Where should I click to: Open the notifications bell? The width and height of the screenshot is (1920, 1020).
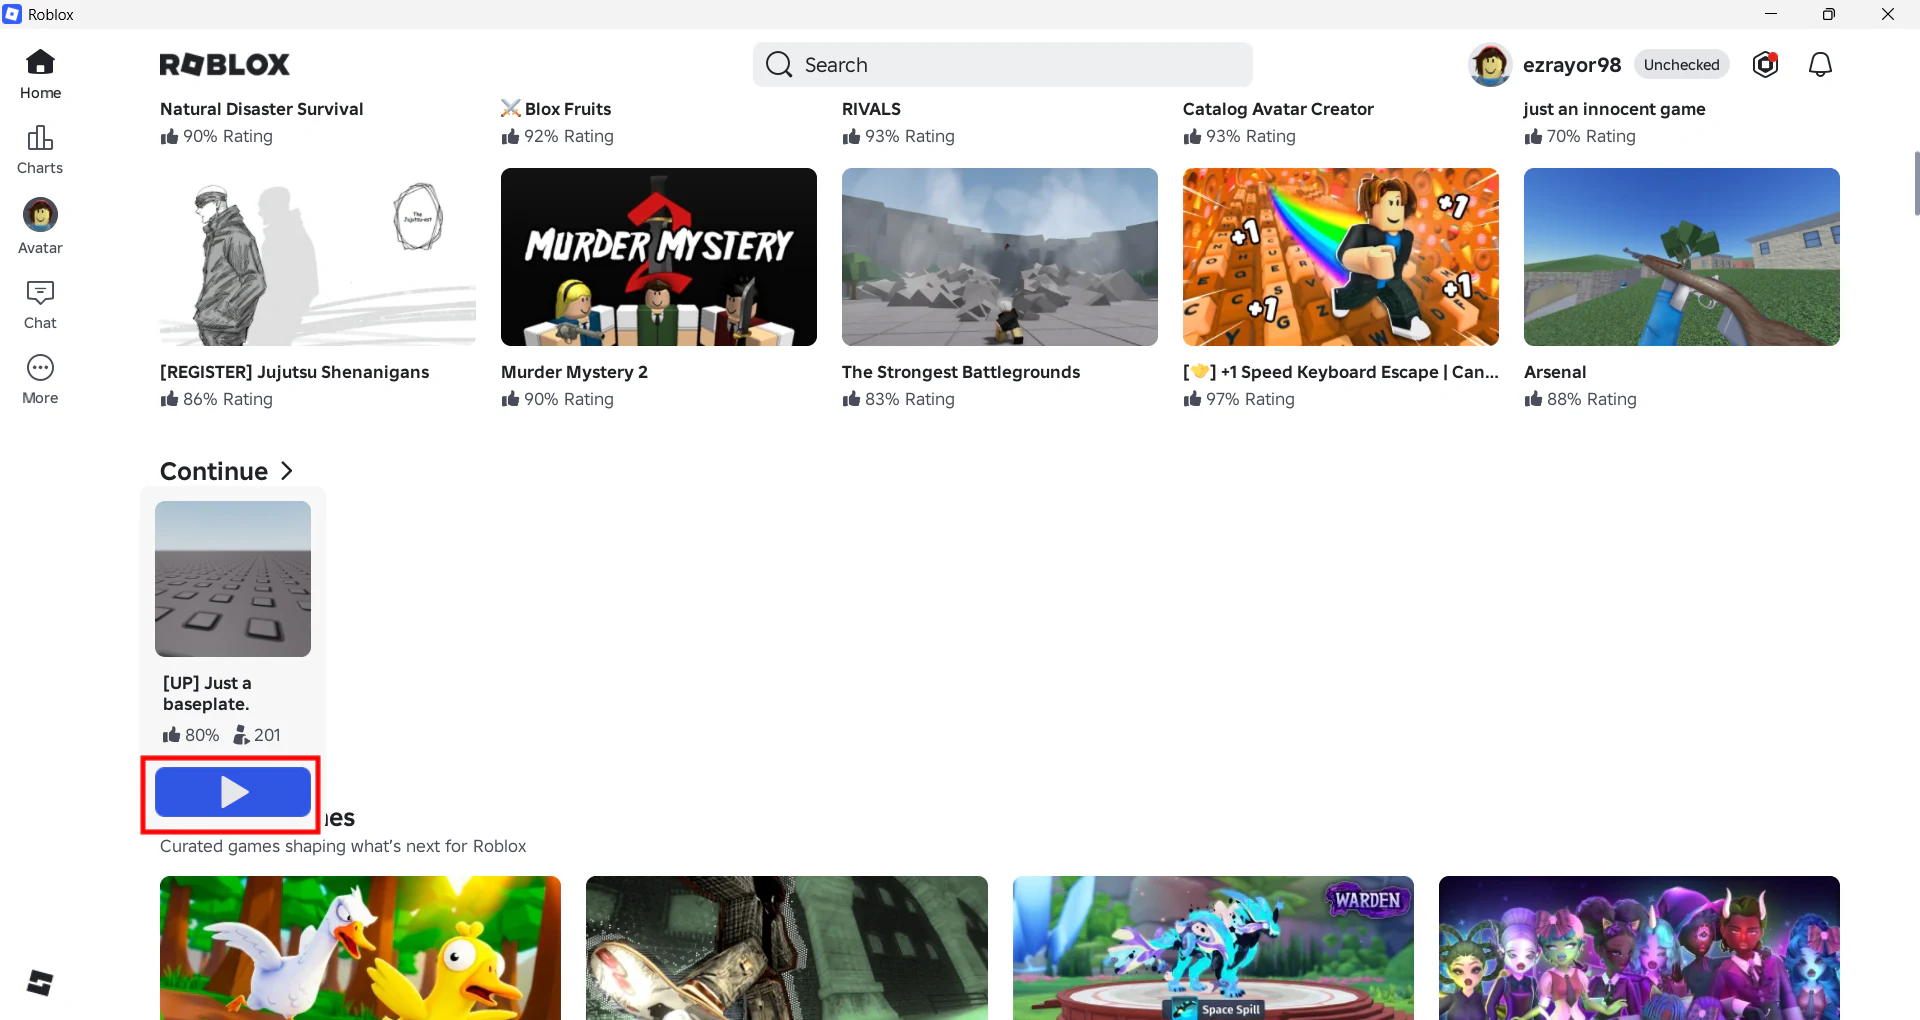[1821, 65]
